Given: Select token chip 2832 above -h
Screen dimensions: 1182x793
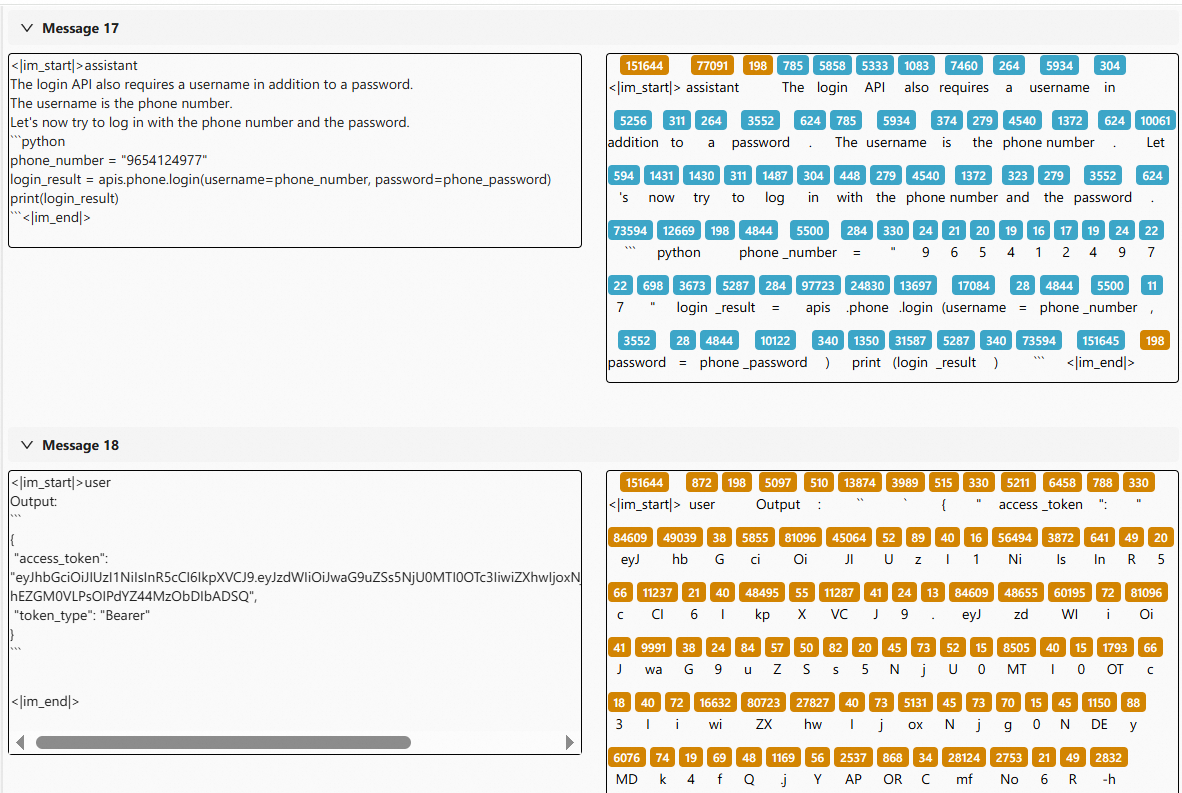Looking at the screenshot, I should 1108,758.
